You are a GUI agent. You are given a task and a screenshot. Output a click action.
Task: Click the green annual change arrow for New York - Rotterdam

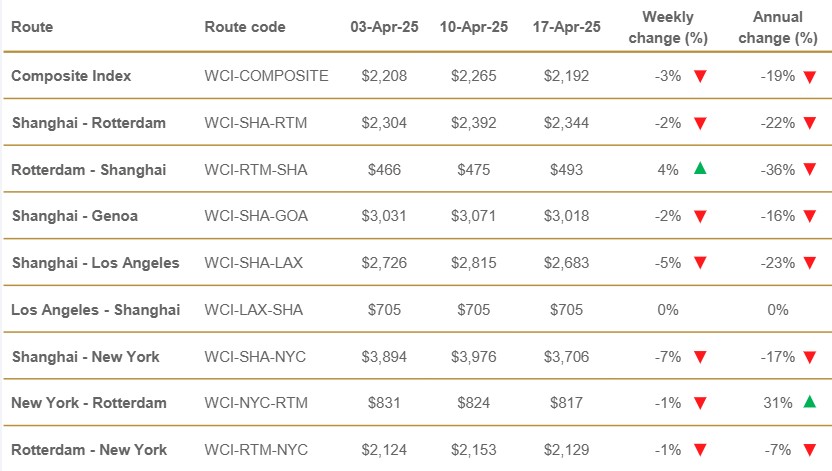click(x=808, y=402)
